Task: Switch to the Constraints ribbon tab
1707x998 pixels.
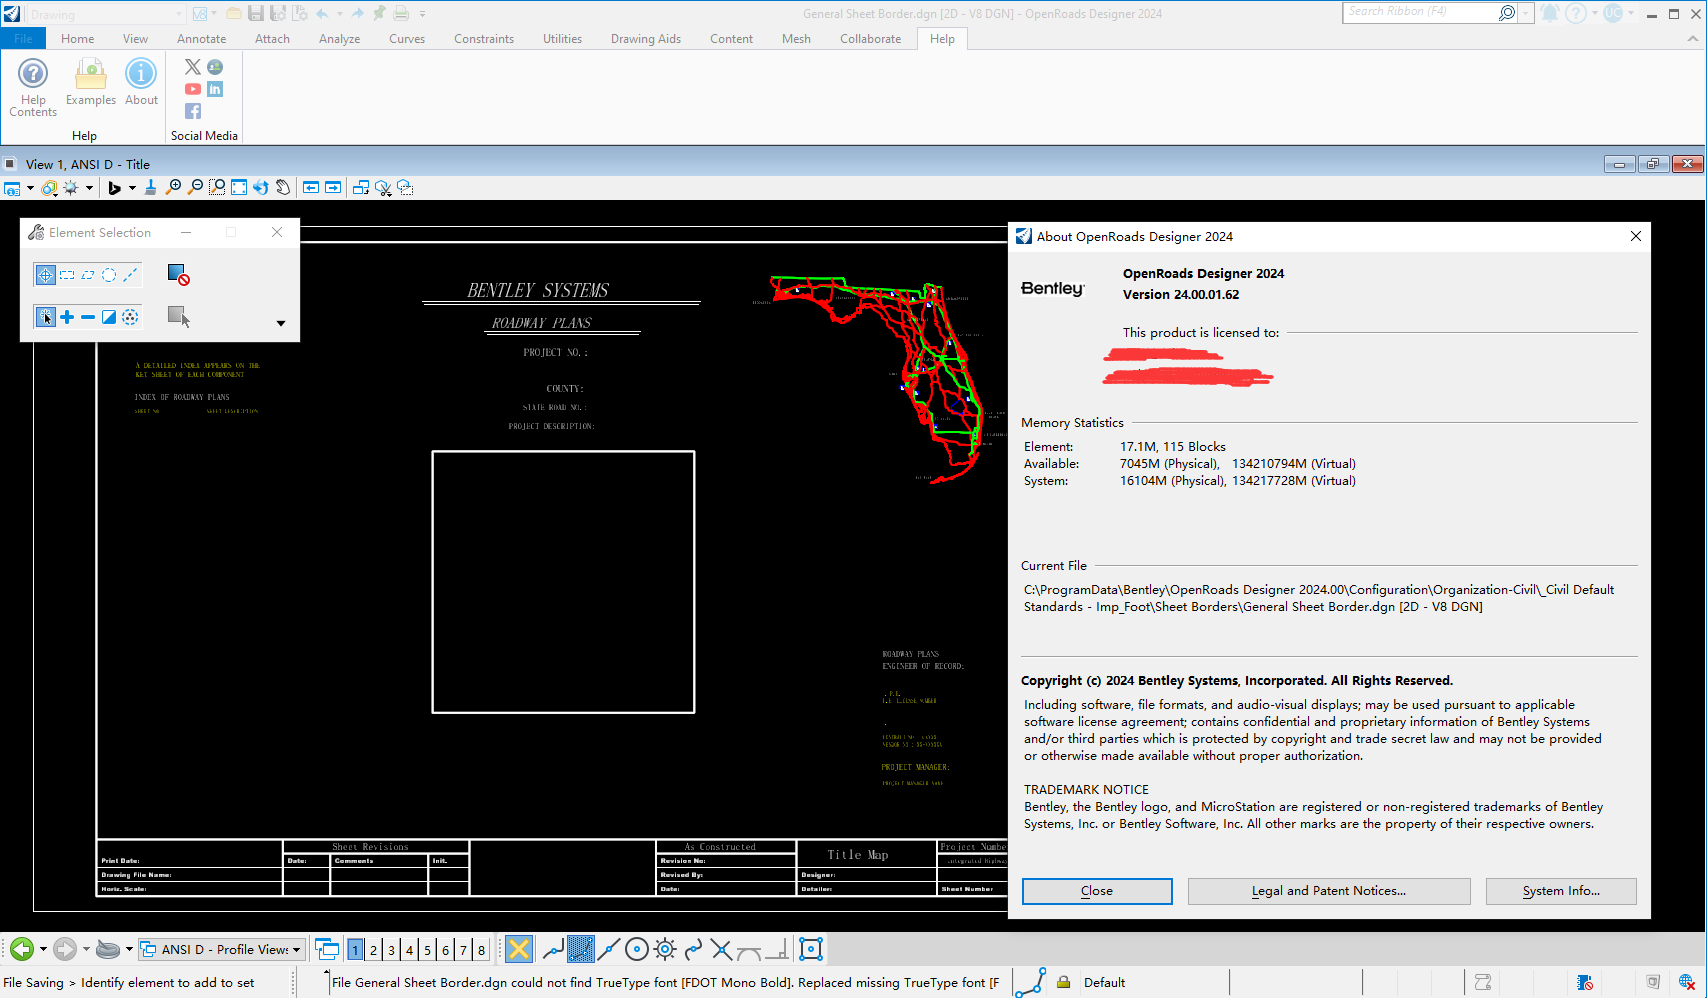Action: [x=484, y=39]
